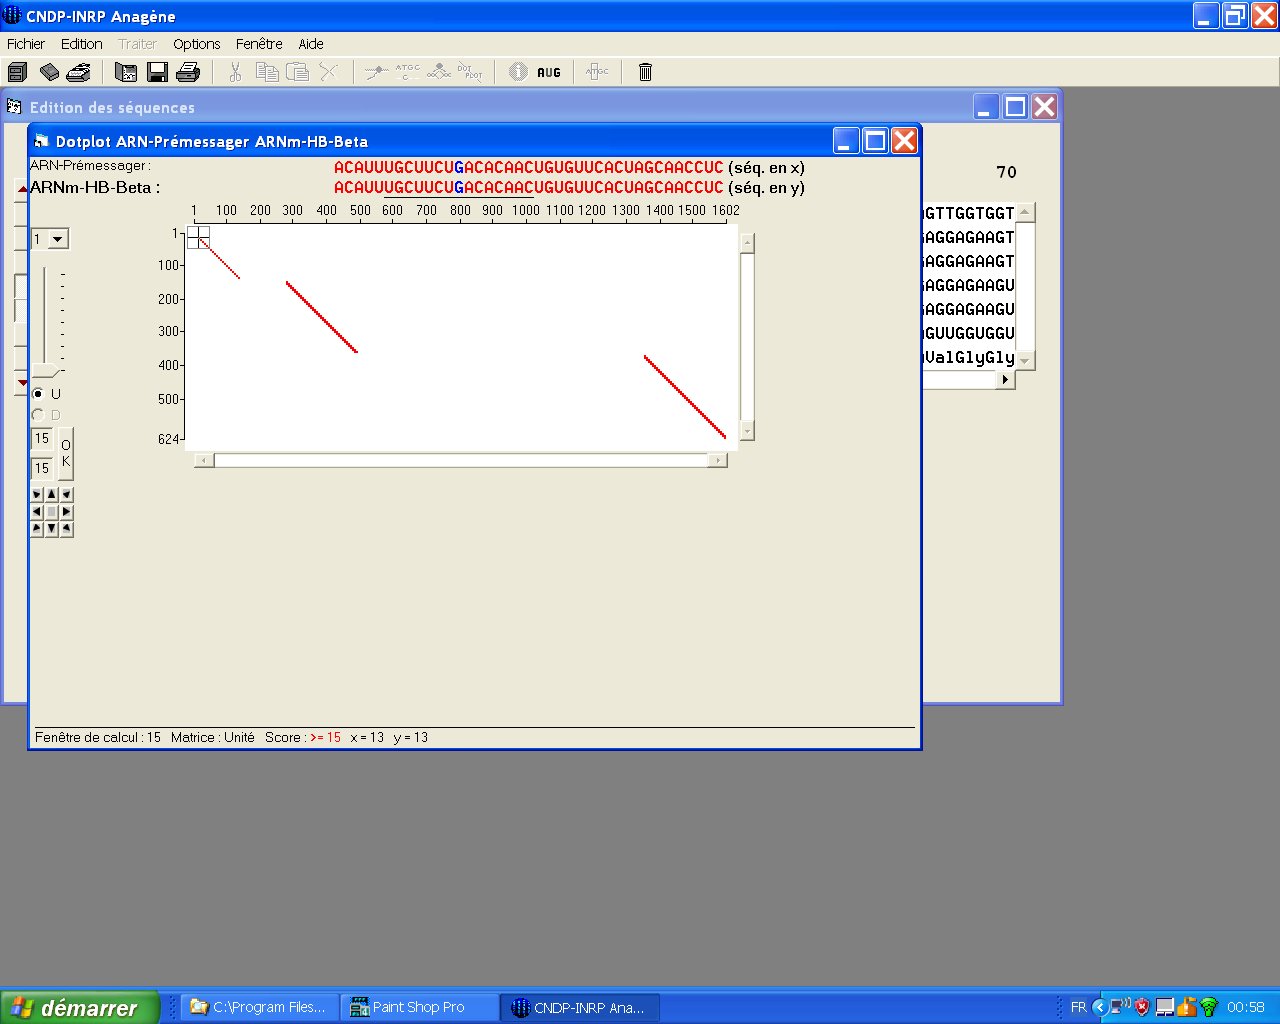This screenshot has height=1024, width=1280.
Task: Click the sequence bank cabinet icon
Action: 17,72
